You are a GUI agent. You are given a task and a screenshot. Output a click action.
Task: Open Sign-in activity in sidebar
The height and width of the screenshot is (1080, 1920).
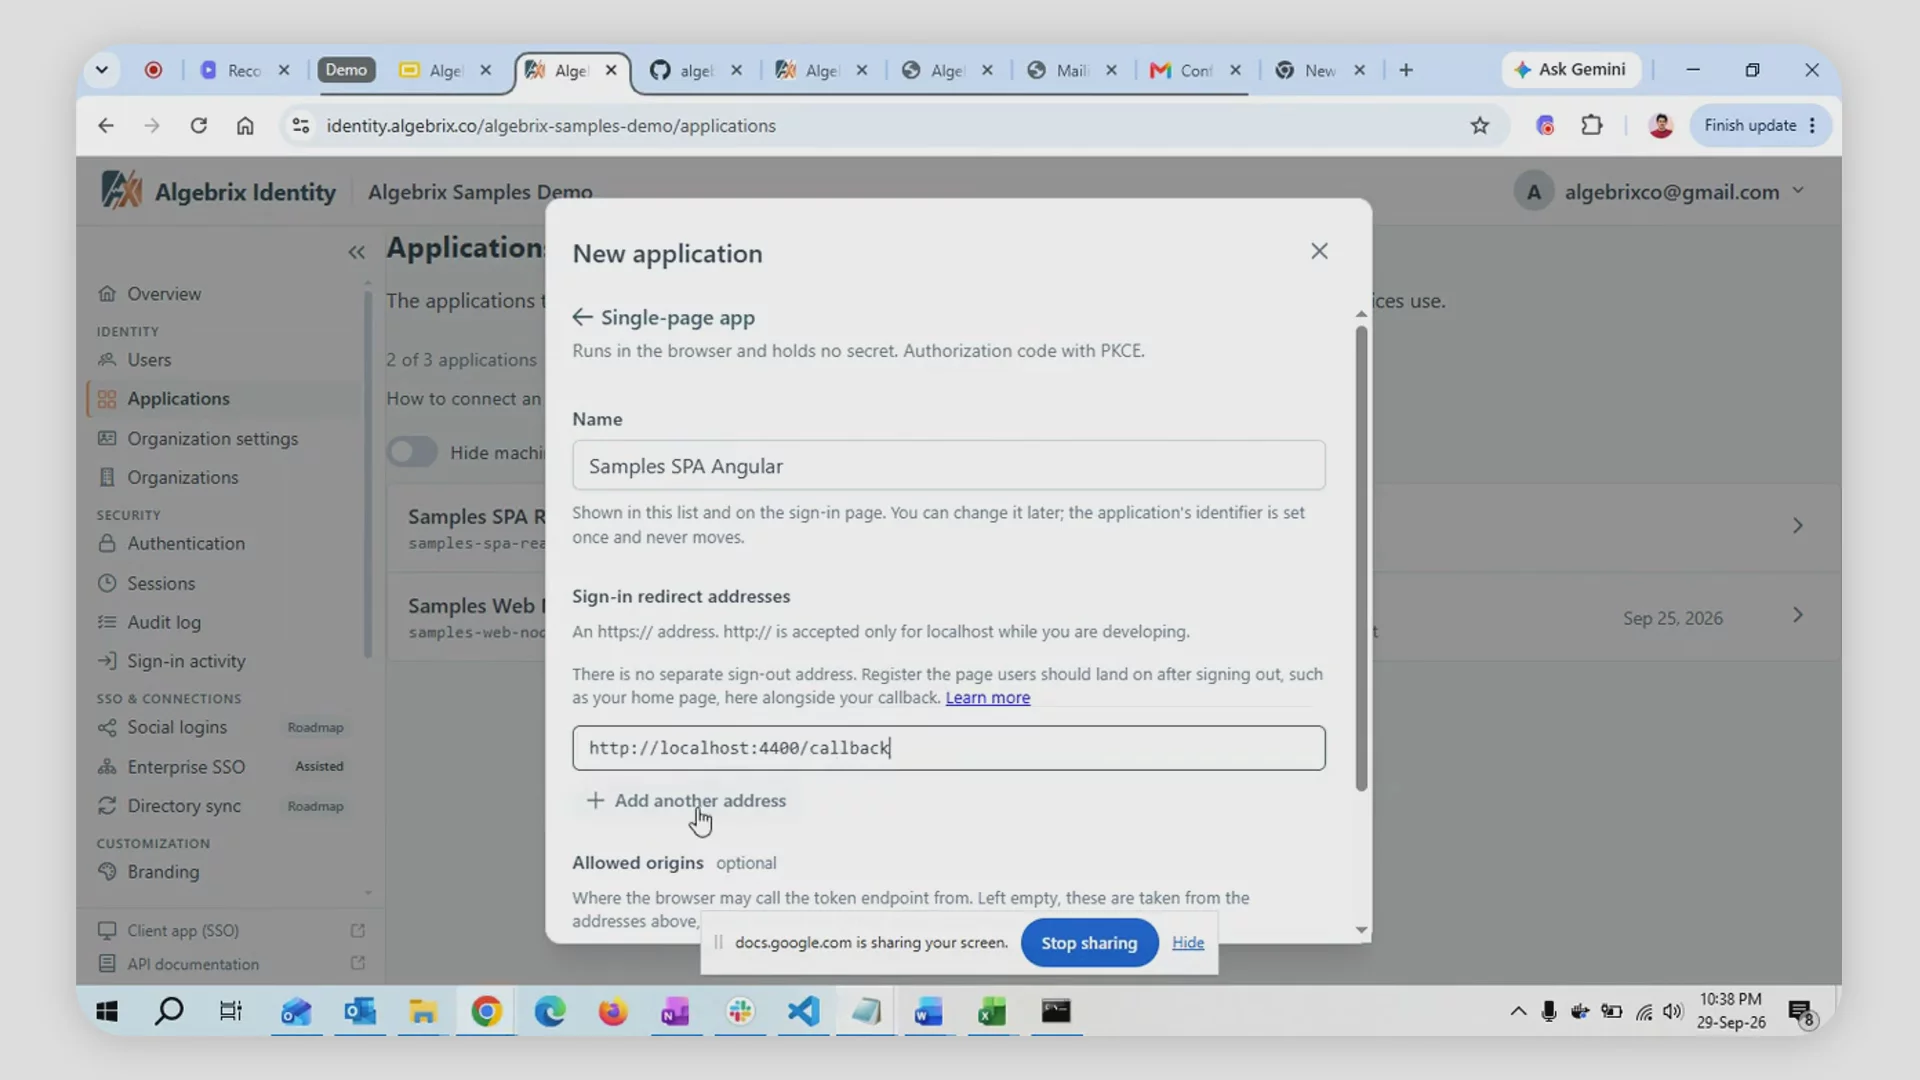pos(185,661)
